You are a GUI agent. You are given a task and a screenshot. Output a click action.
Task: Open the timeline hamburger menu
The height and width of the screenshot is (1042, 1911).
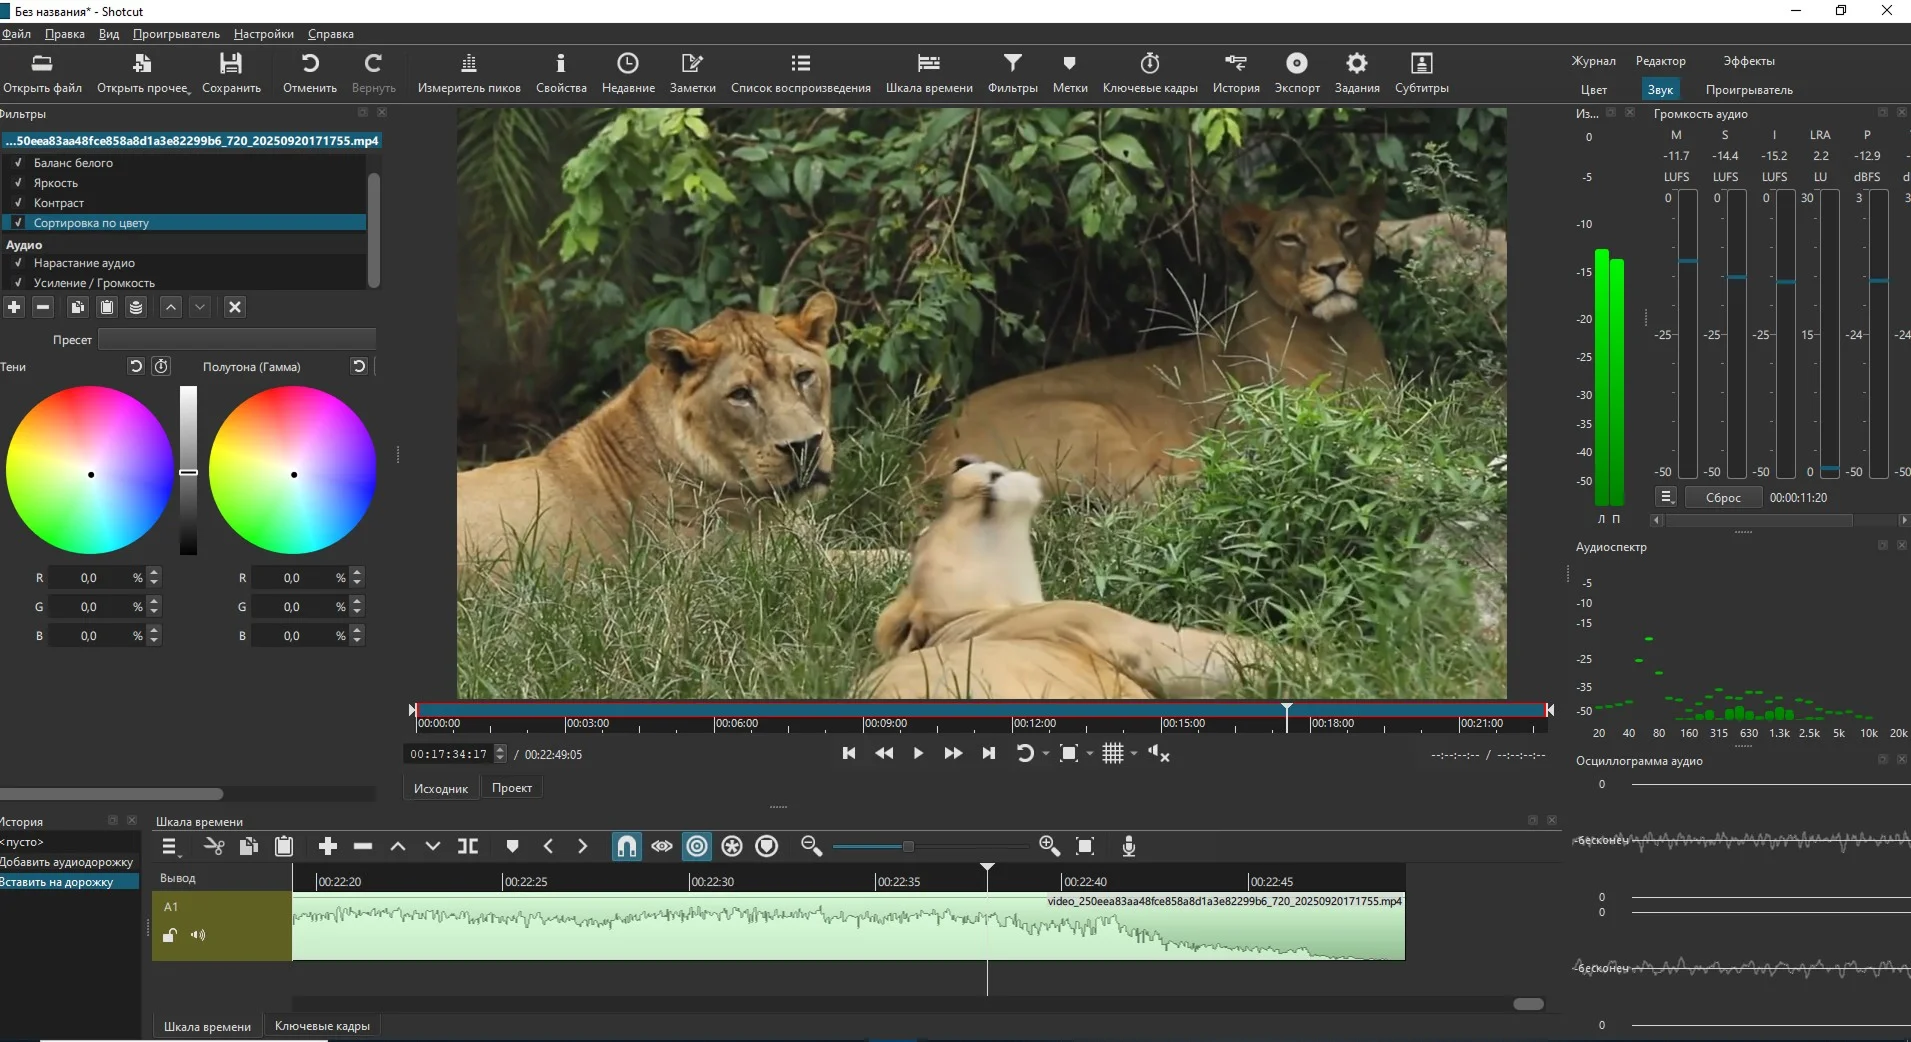[x=170, y=847]
